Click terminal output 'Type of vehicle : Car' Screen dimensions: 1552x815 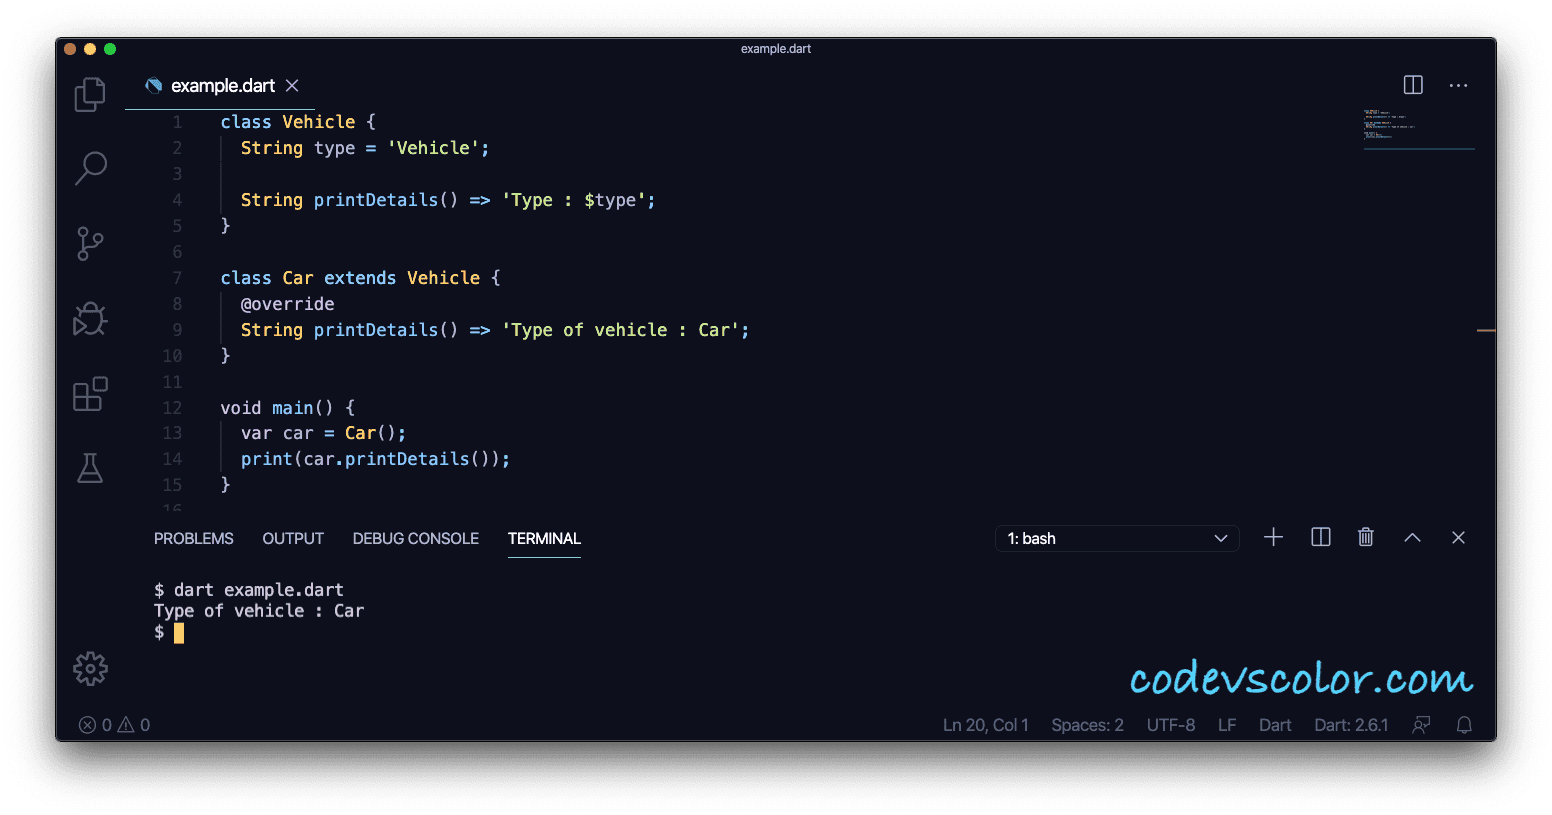point(259,611)
